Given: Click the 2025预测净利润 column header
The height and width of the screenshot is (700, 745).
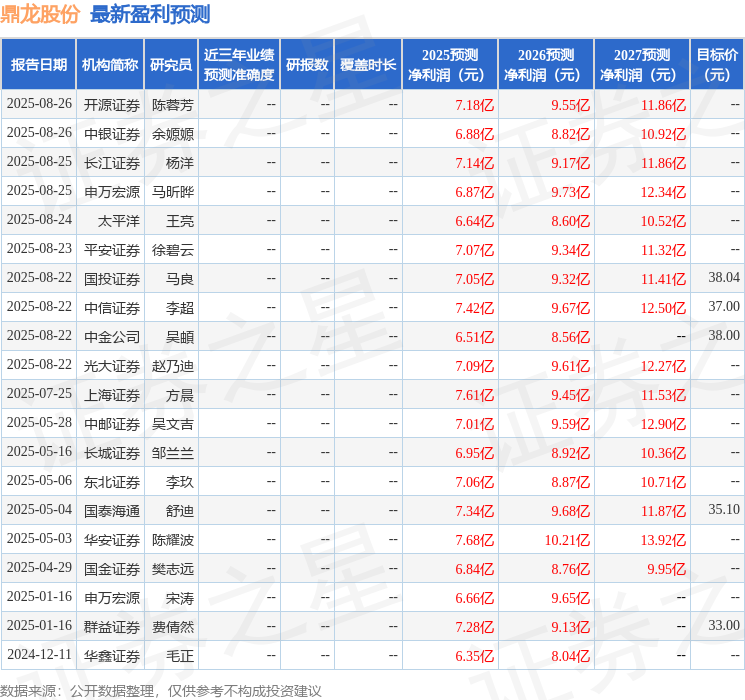Looking at the screenshot, I should click(450, 65).
